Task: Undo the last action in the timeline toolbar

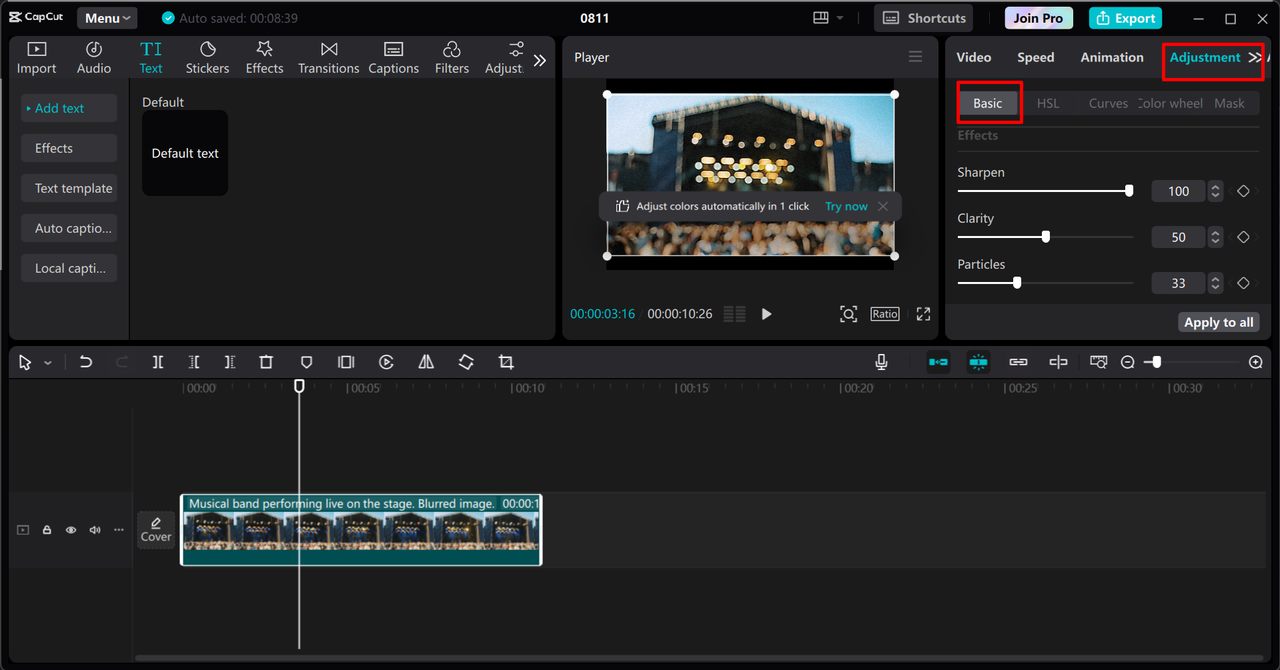Action: 86,362
